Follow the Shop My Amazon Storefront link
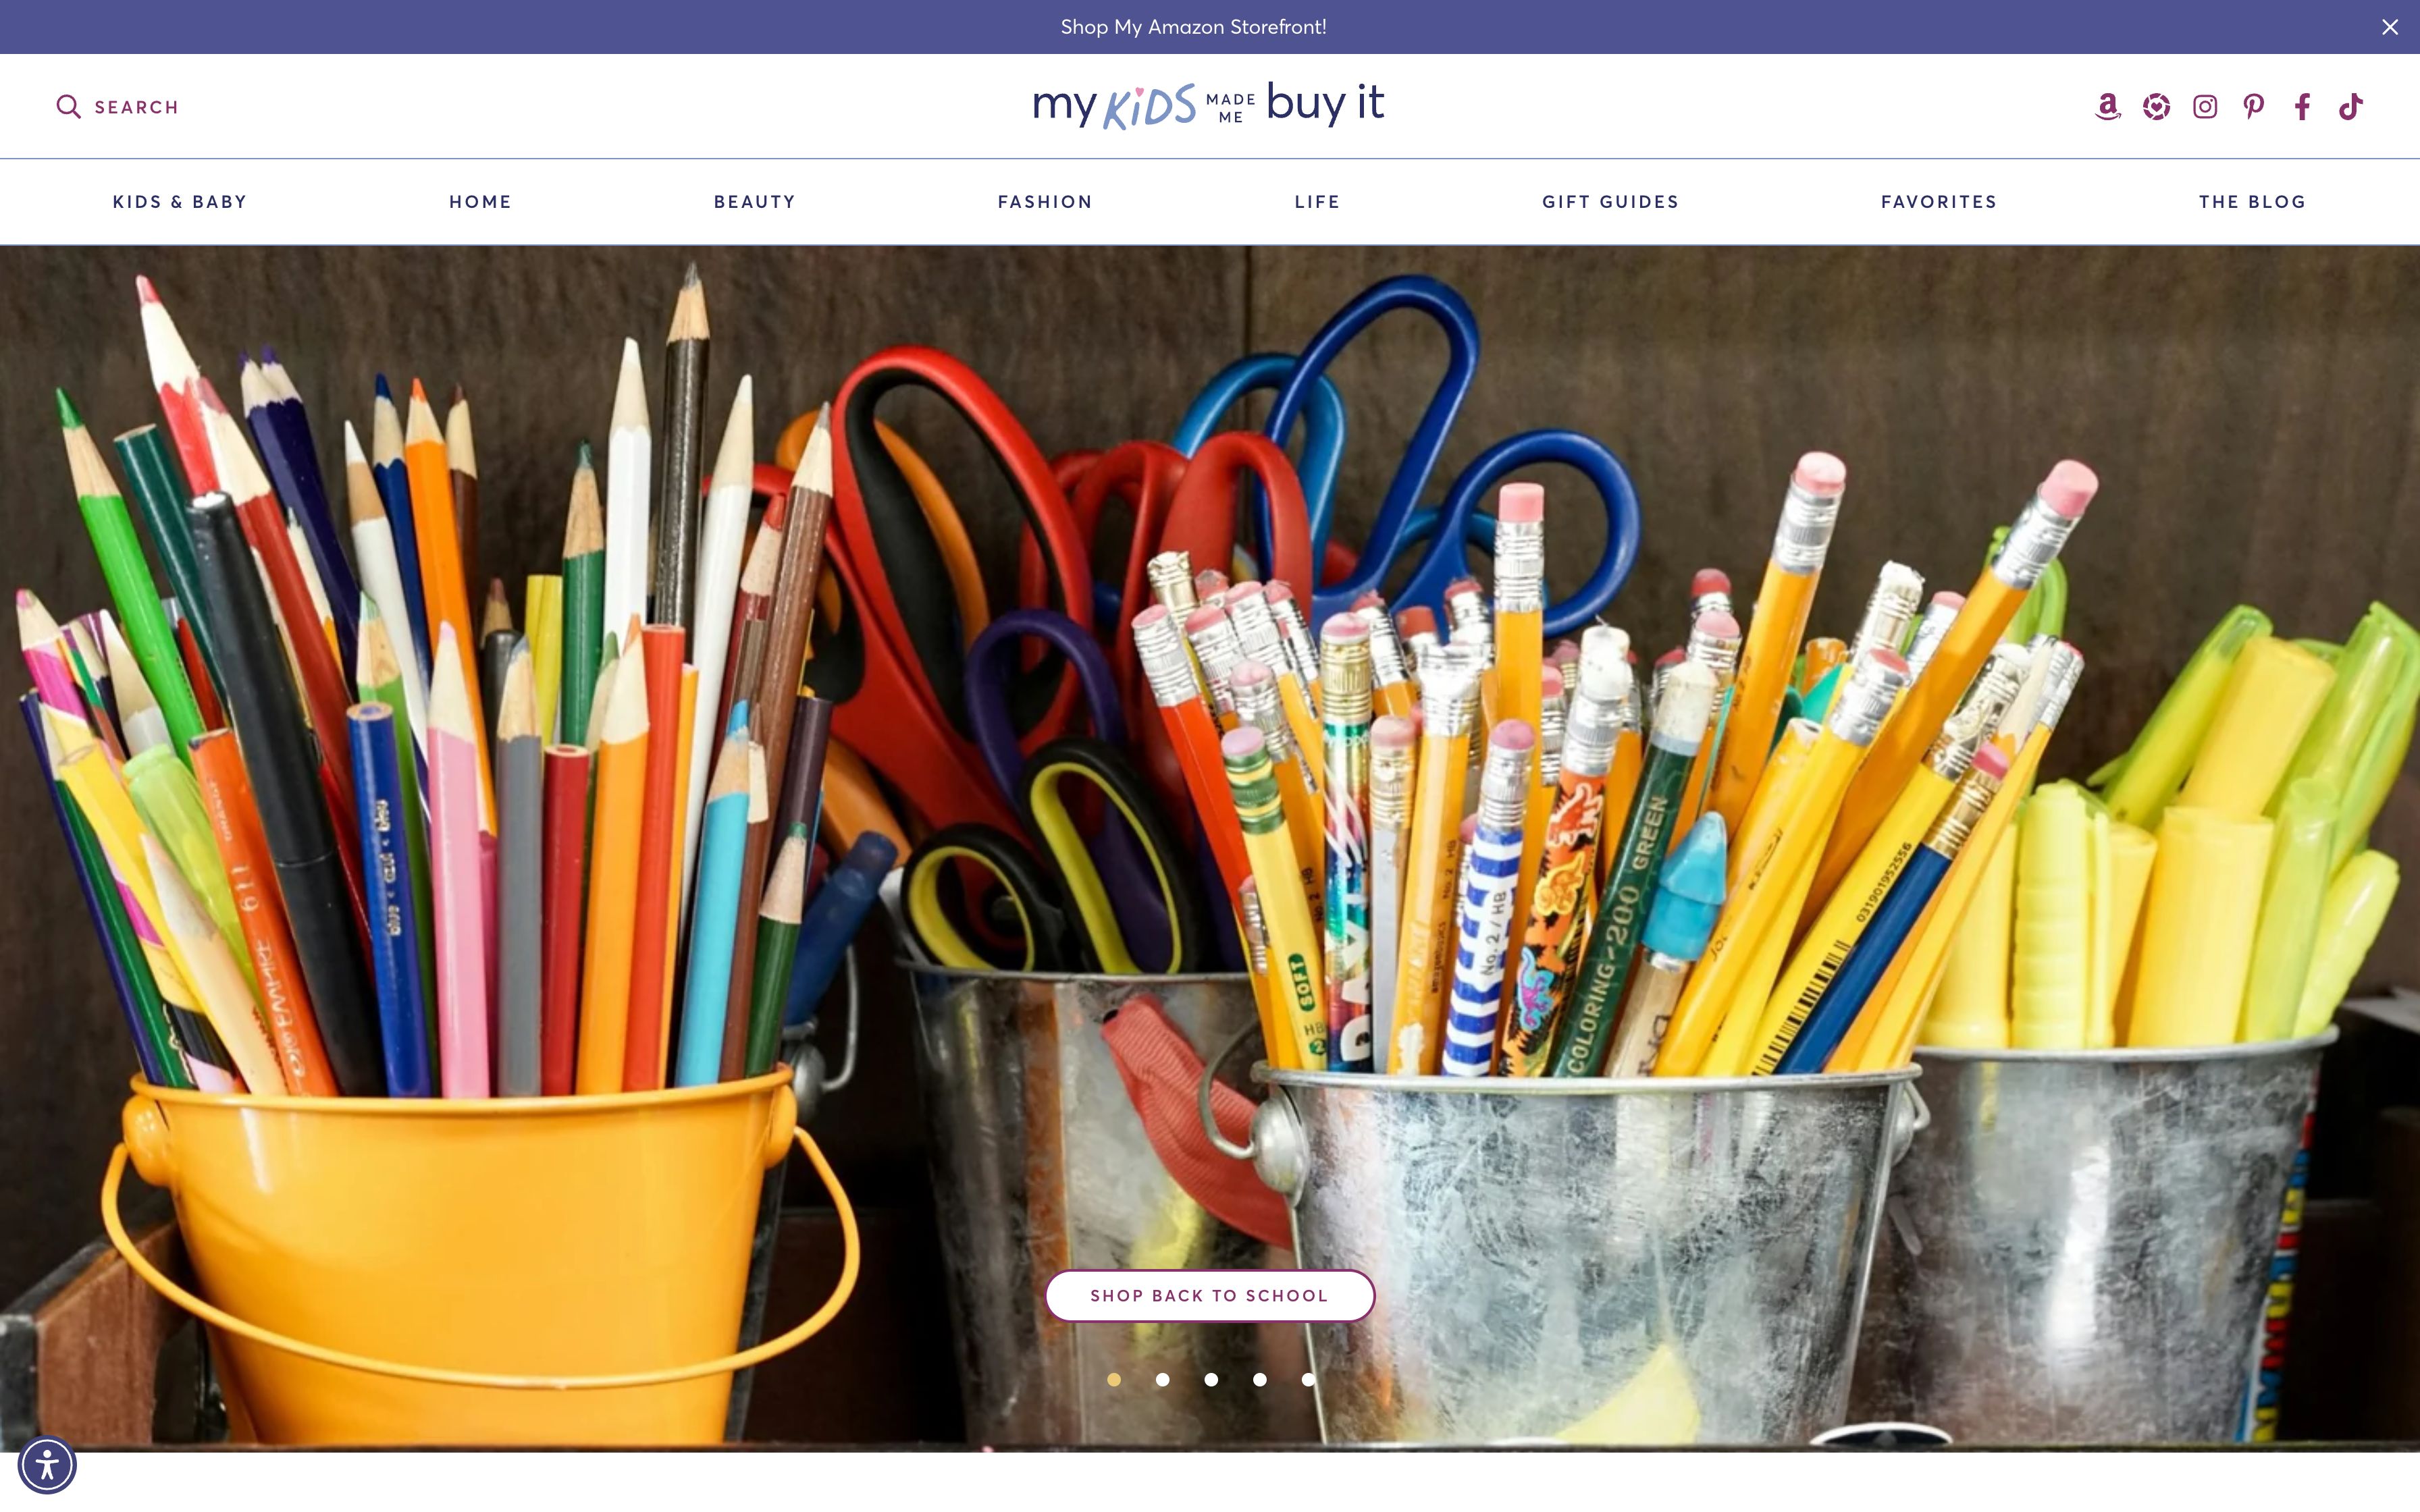The image size is (2420, 1512). [x=1194, y=27]
